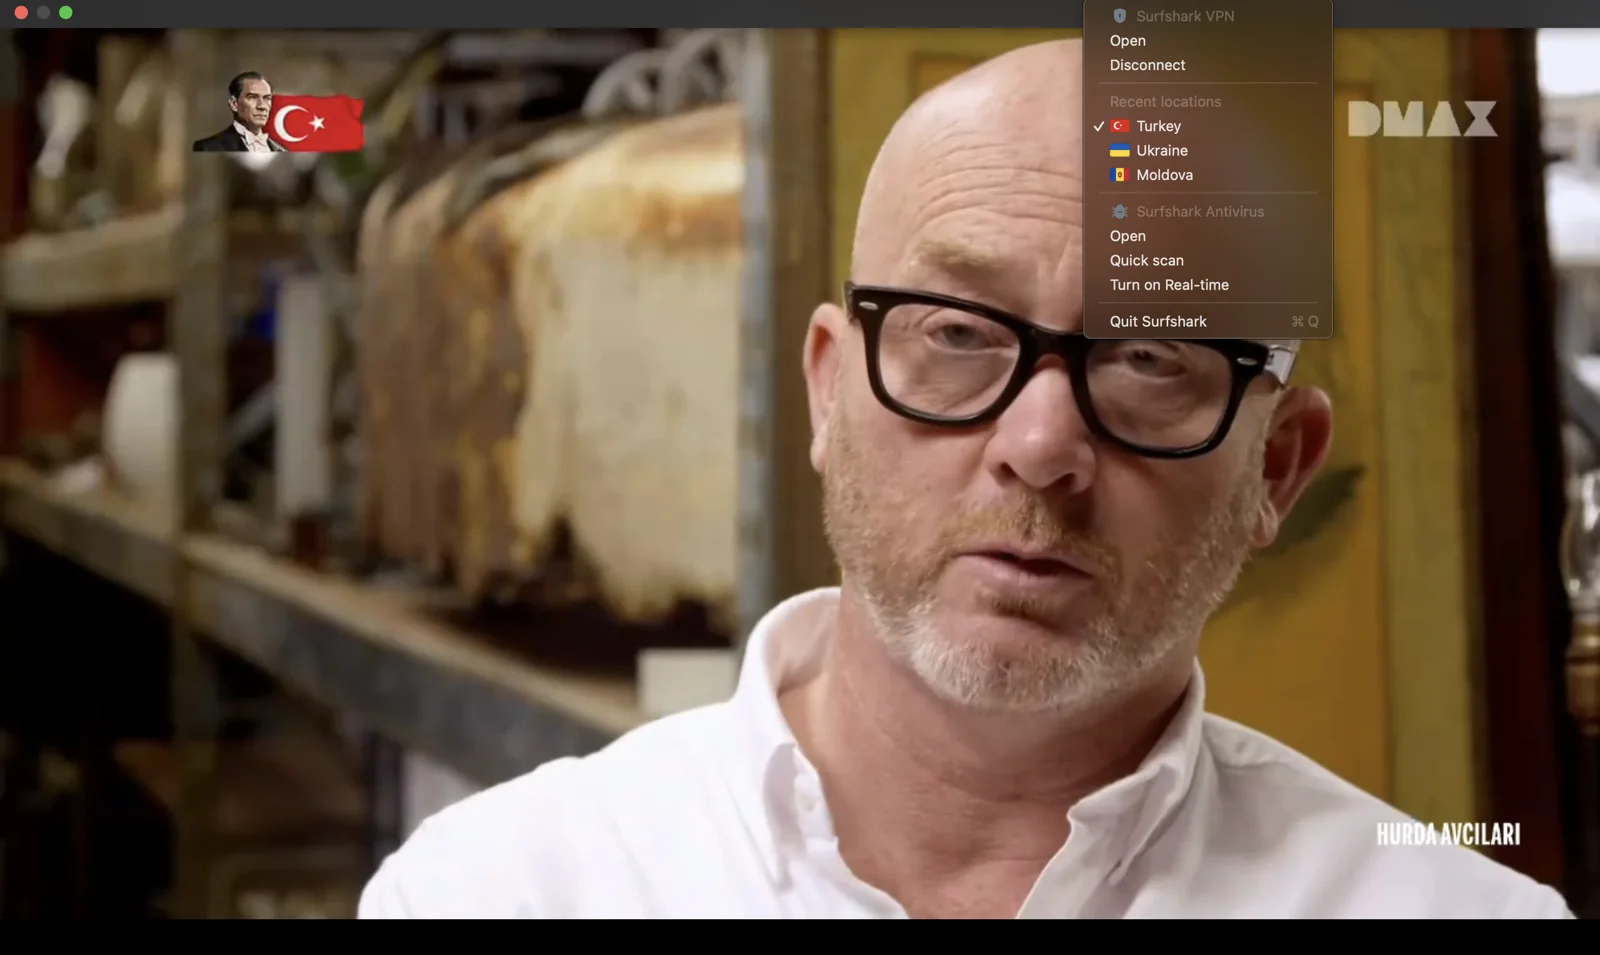Turn on Real-time antivirus protection
Screen dimensions: 1600x955
pos(1168,285)
